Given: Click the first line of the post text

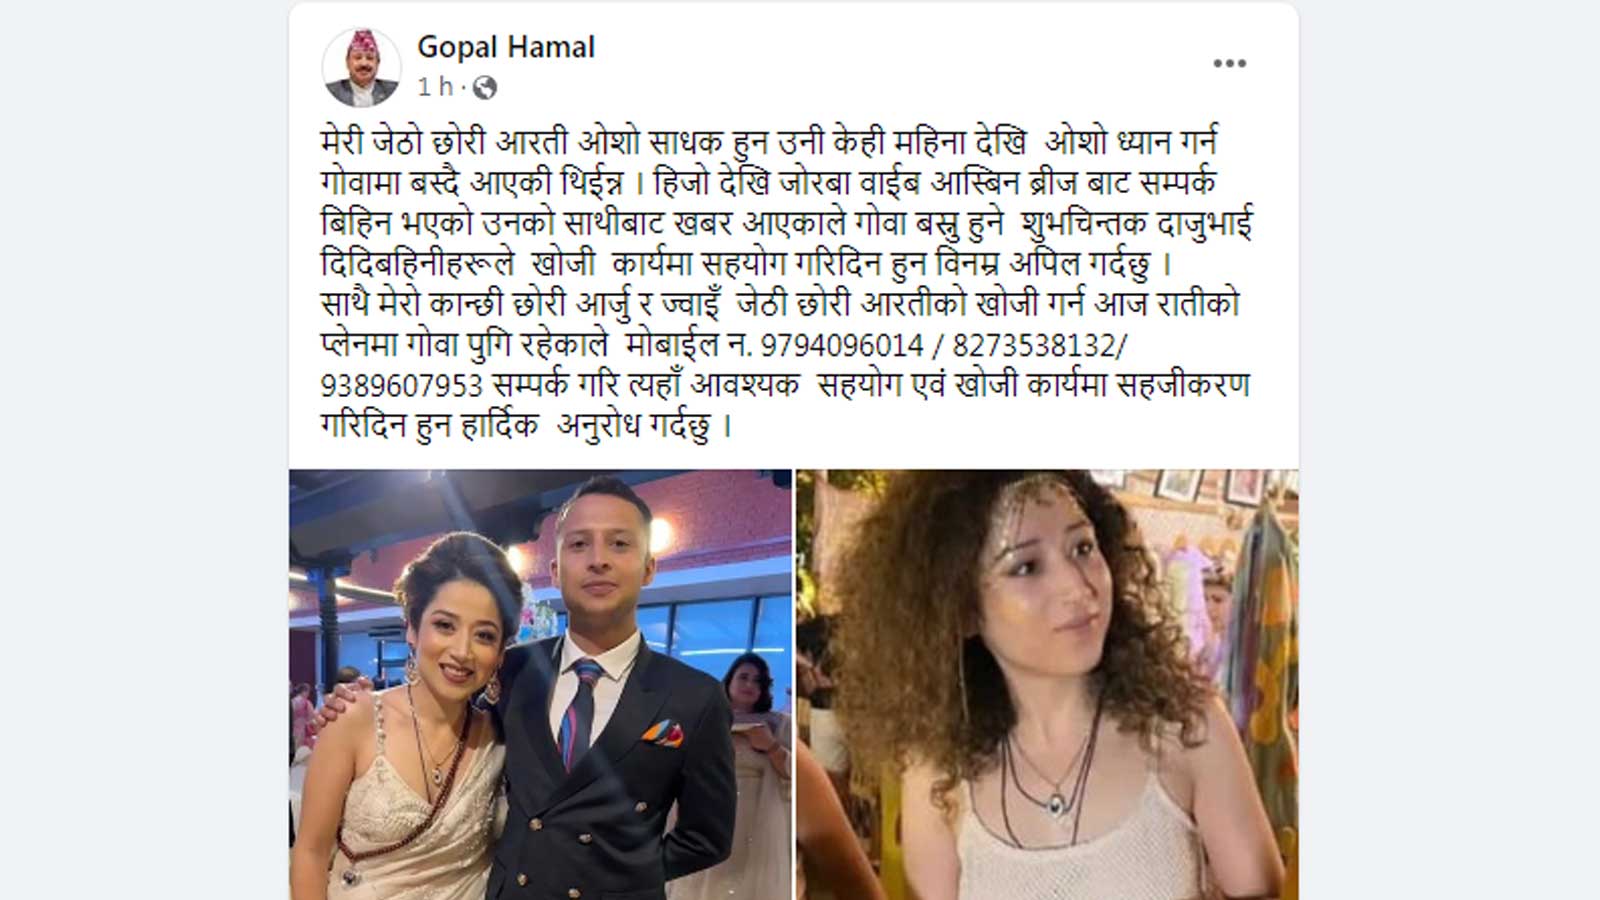Looking at the screenshot, I should pyautogui.click(x=768, y=143).
